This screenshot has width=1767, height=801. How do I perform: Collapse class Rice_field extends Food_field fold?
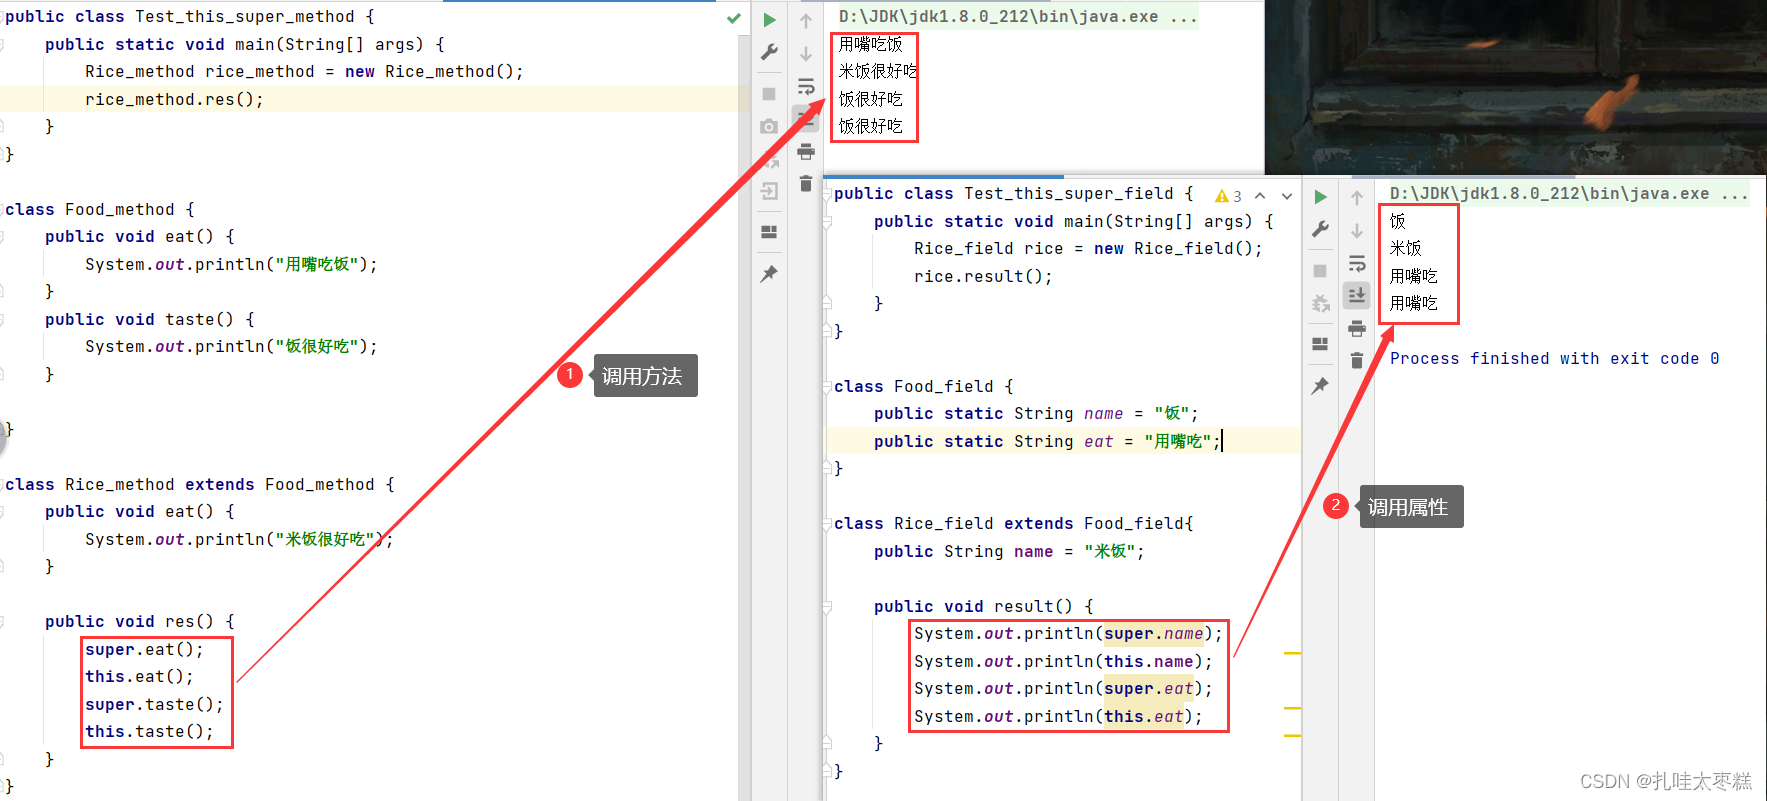click(x=828, y=523)
